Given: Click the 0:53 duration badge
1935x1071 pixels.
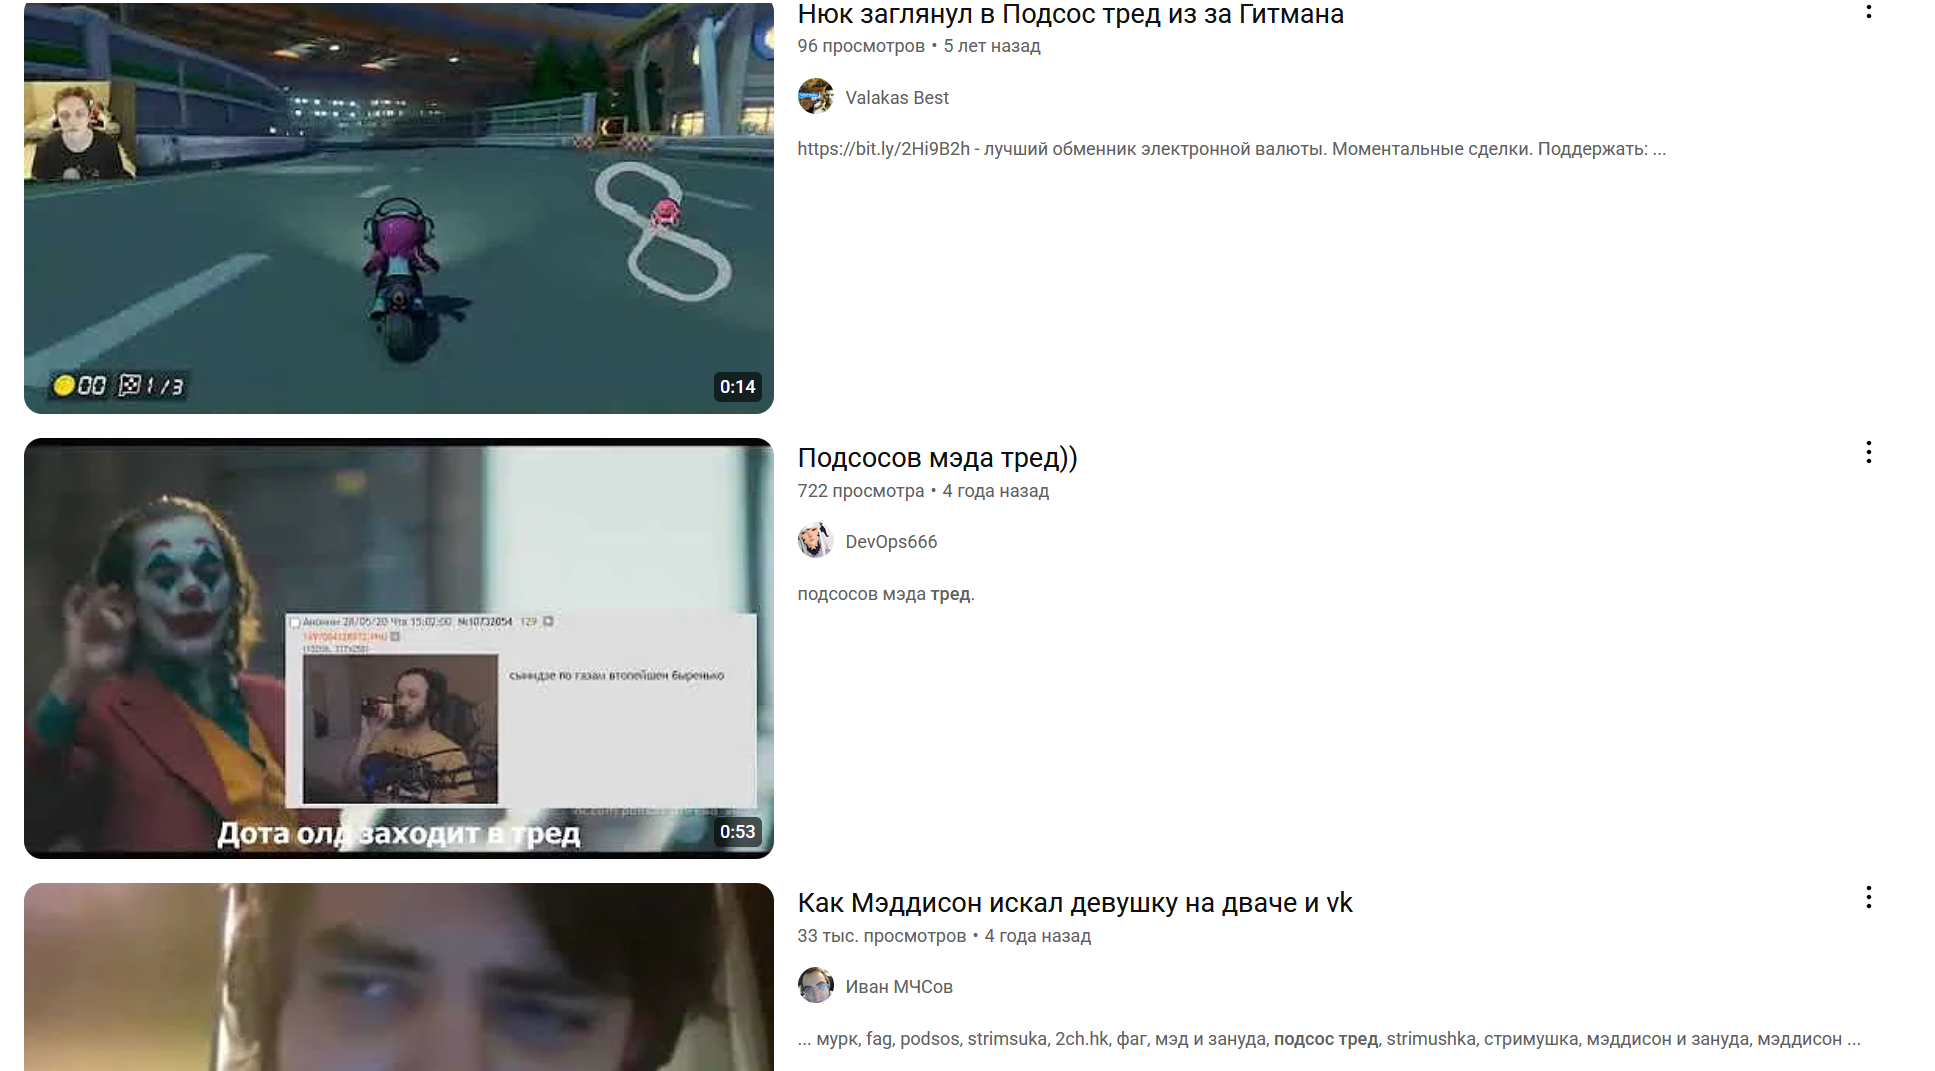Looking at the screenshot, I should pos(737,832).
